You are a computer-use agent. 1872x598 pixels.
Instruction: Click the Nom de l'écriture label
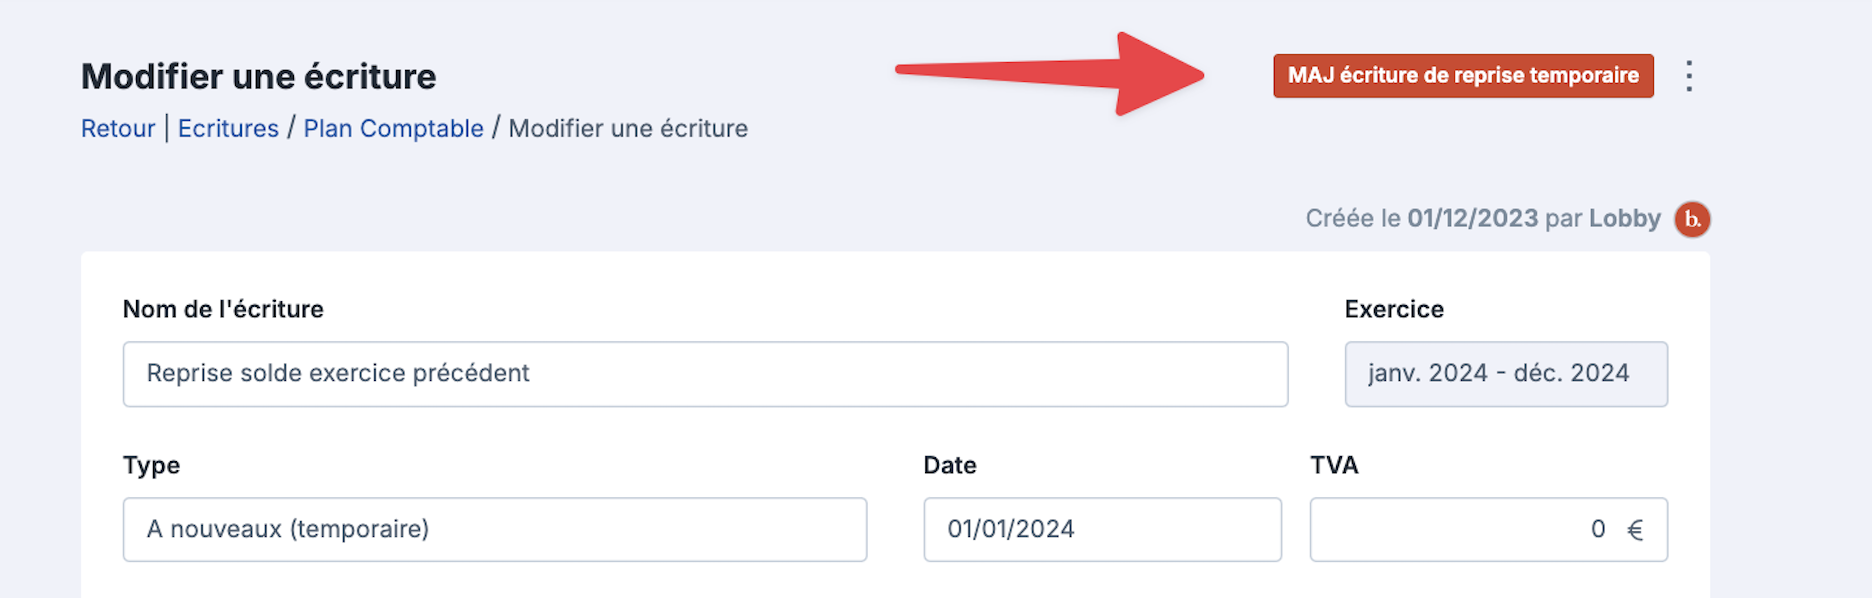pyautogui.click(x=223, y=309)
